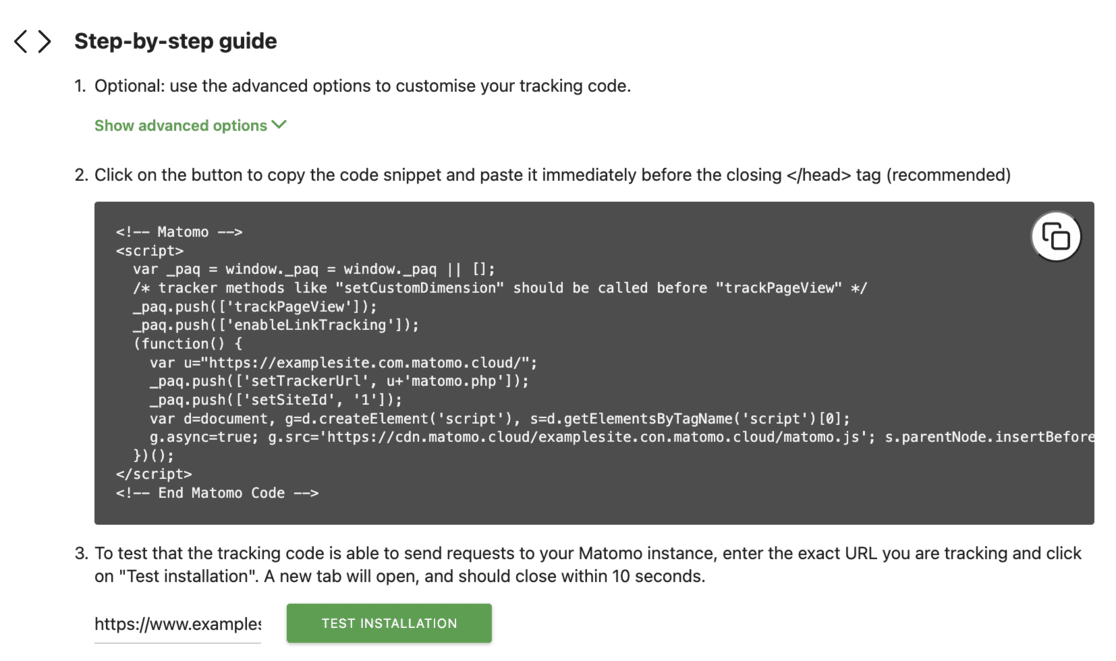The width and height of the screenshot is (1116, 661).
Task: Click inside the website URL input field
Action: (176, 622)
